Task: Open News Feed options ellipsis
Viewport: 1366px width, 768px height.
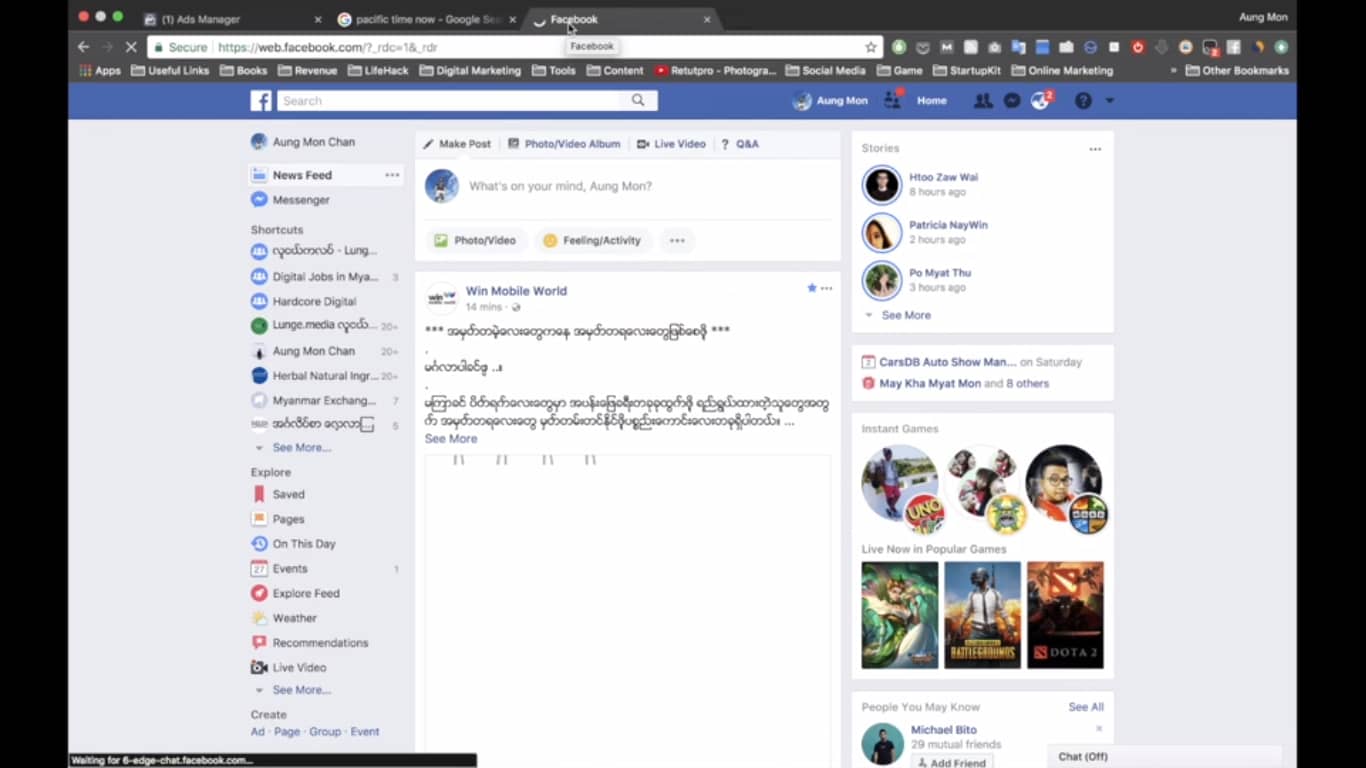Action: point(392,175)
